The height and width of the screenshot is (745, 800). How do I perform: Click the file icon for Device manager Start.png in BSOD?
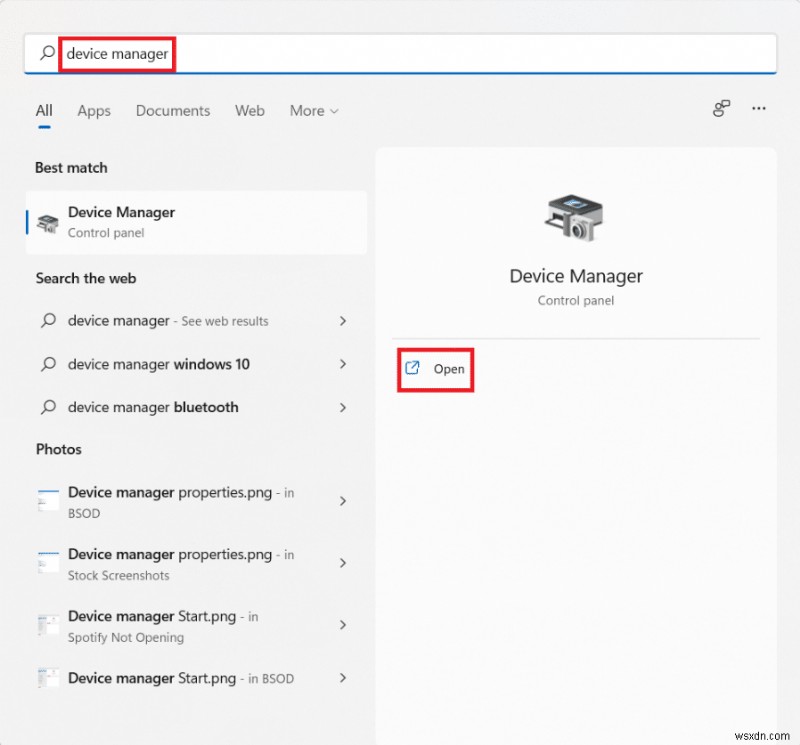point(47,678)
